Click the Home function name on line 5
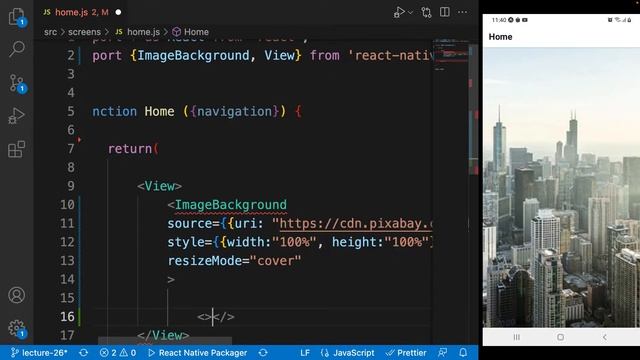Image resolution: width=640 pixels, height=360 pixels. (160, 111)
